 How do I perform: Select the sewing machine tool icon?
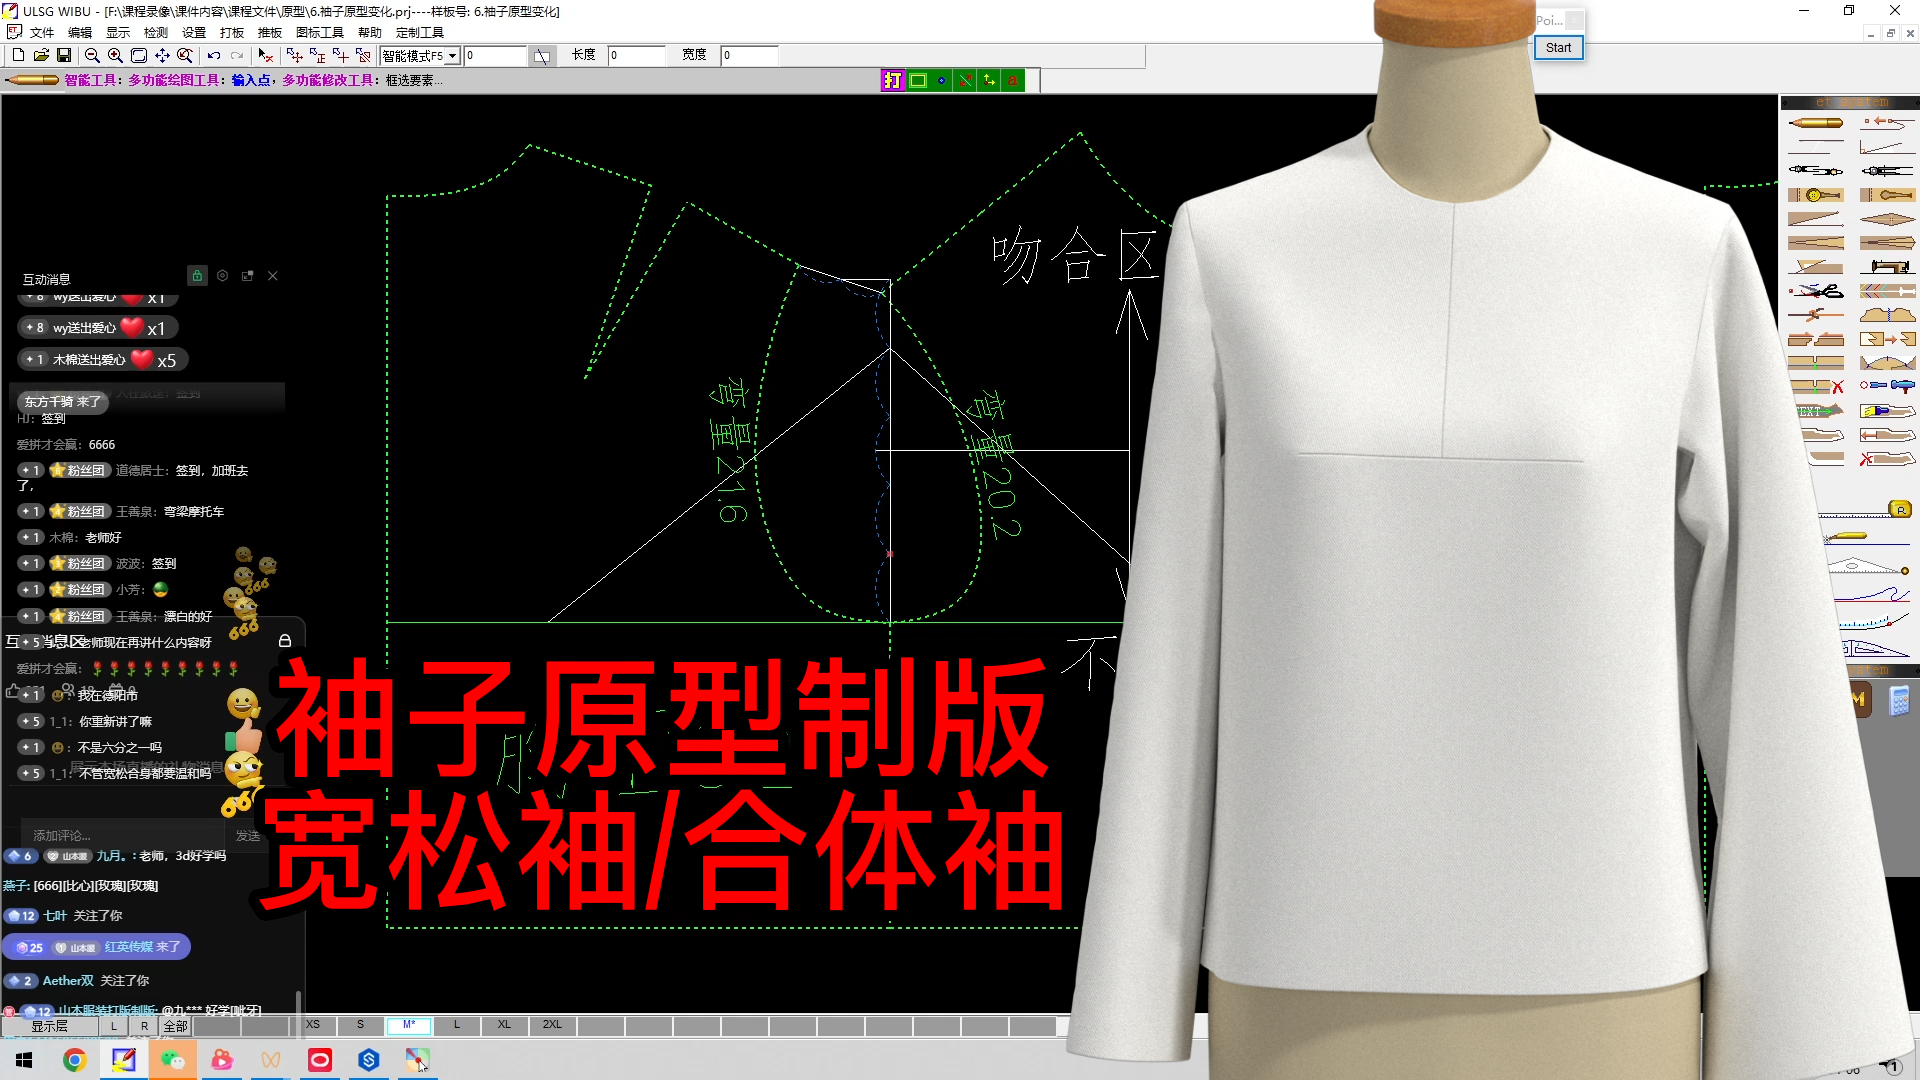point(1887,267)
